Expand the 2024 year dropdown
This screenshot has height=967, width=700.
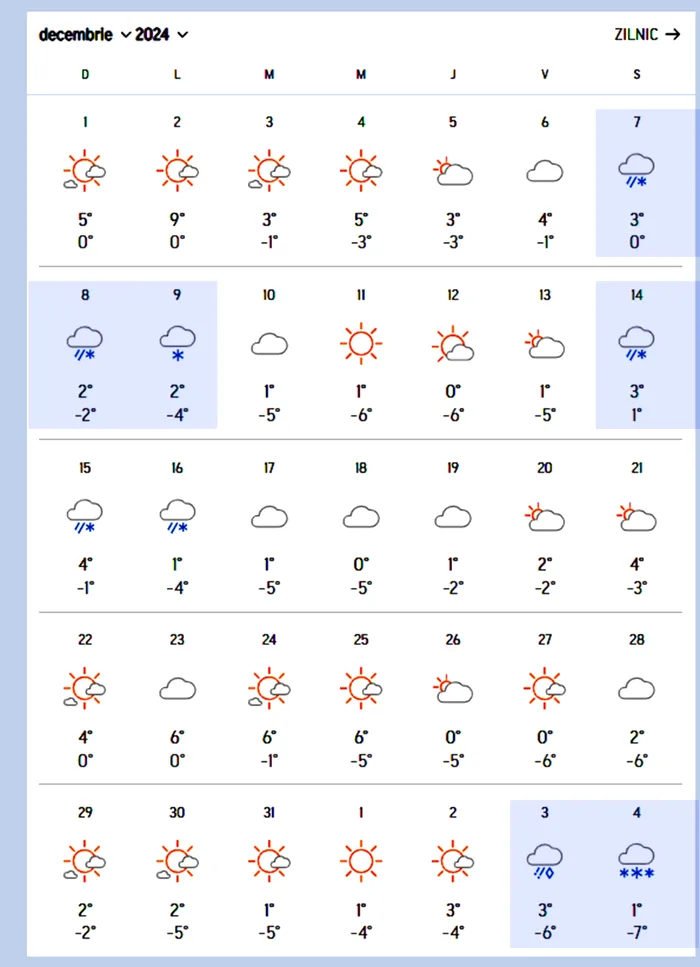coord(162,35)
